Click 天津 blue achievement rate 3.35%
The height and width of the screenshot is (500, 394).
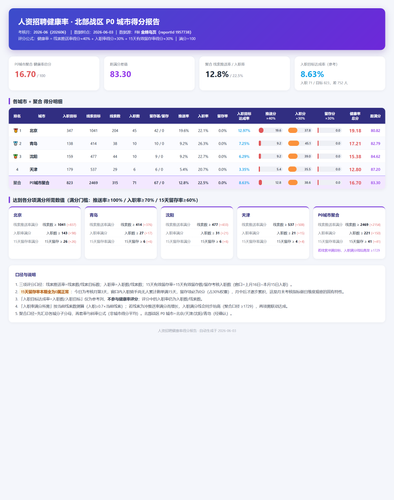pos(244,169)
